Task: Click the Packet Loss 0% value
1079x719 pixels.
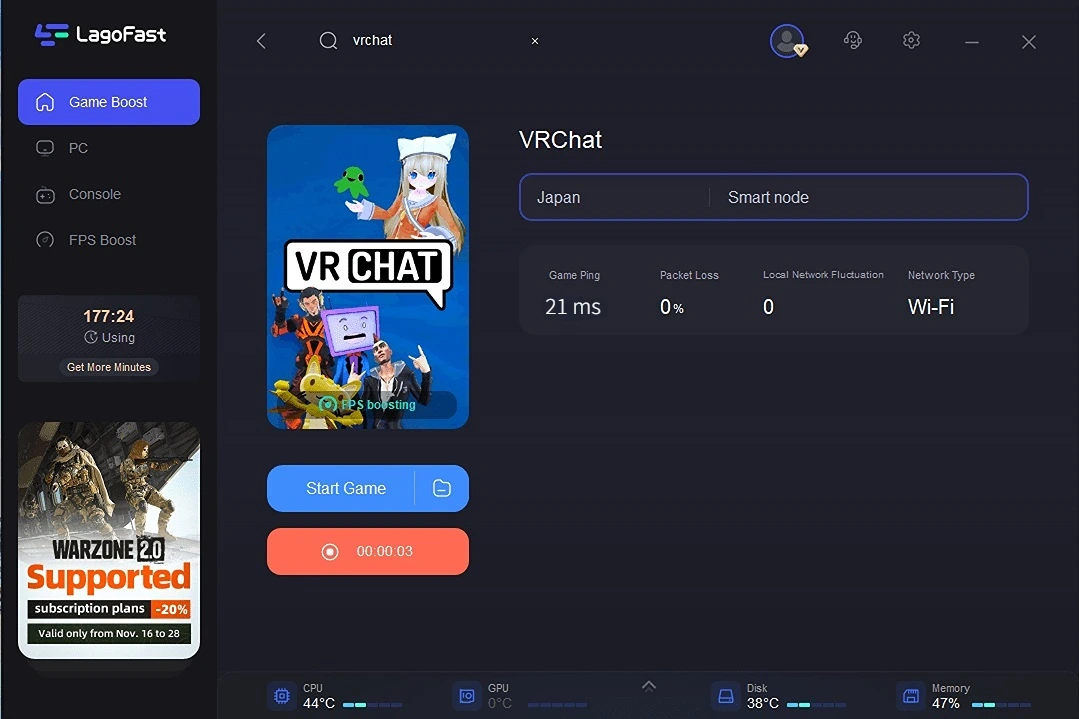Action: pyautogui.click(x=672, y=307)
